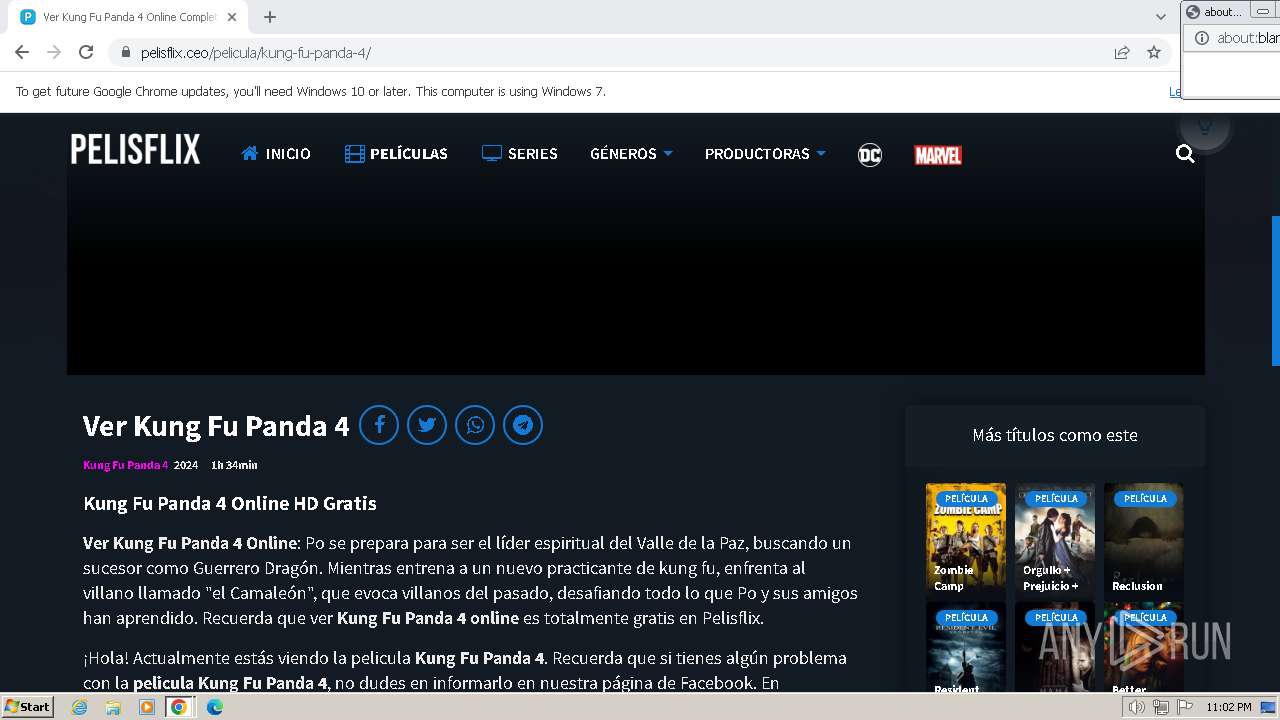Screen dimensions: 1280x720
Task: View site information lock icon
Action: [x=125, y=53]
